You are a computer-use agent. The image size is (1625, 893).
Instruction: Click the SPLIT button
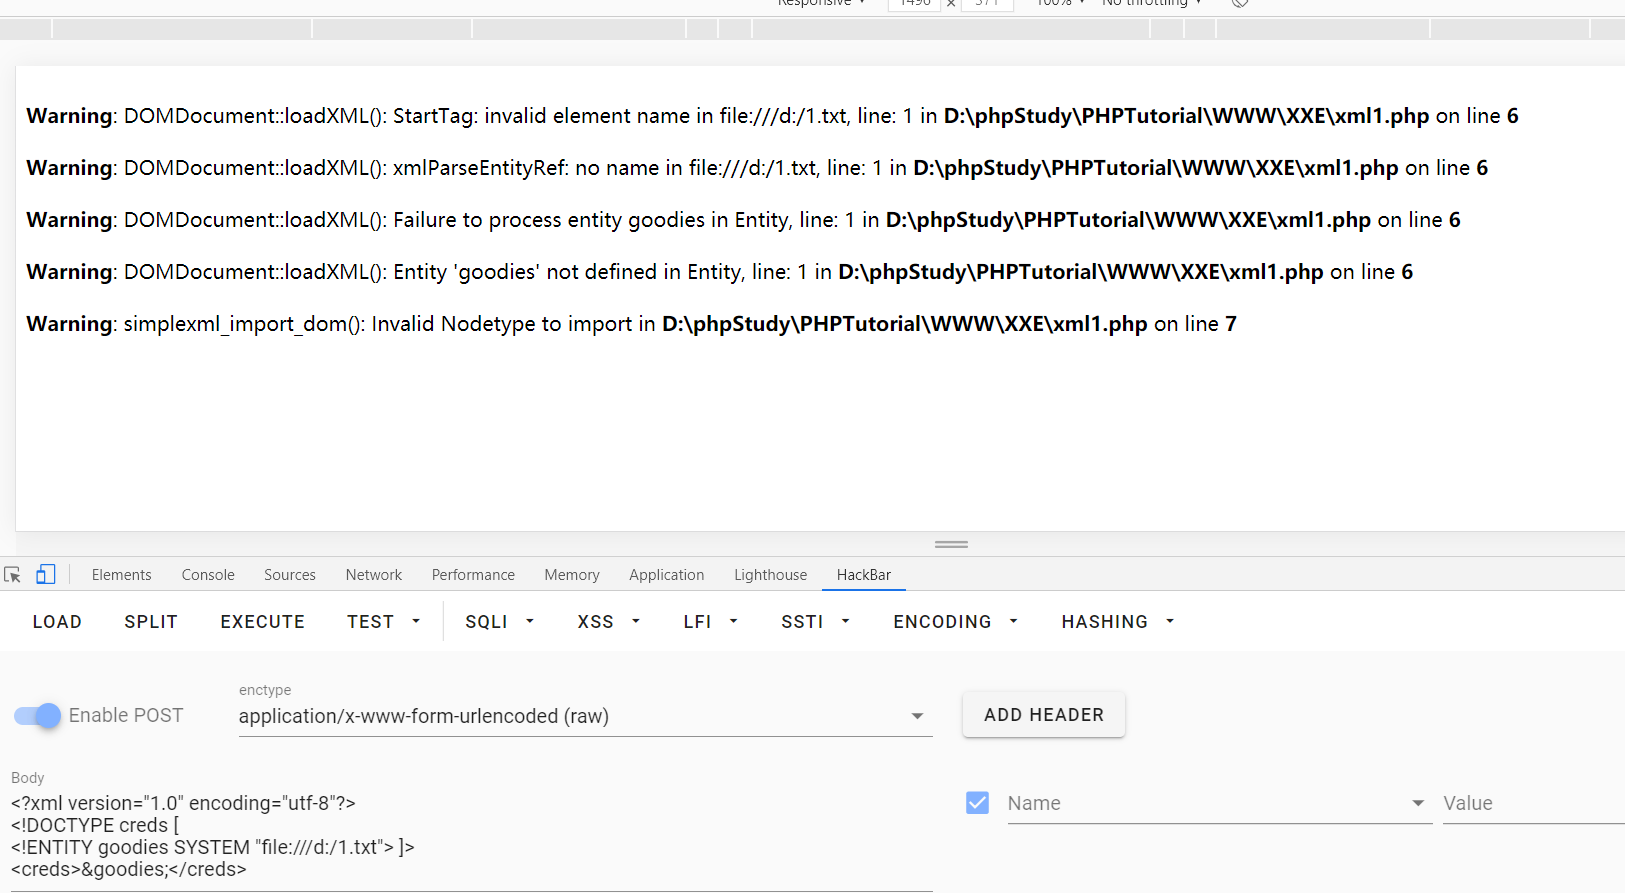click(151, 622)
